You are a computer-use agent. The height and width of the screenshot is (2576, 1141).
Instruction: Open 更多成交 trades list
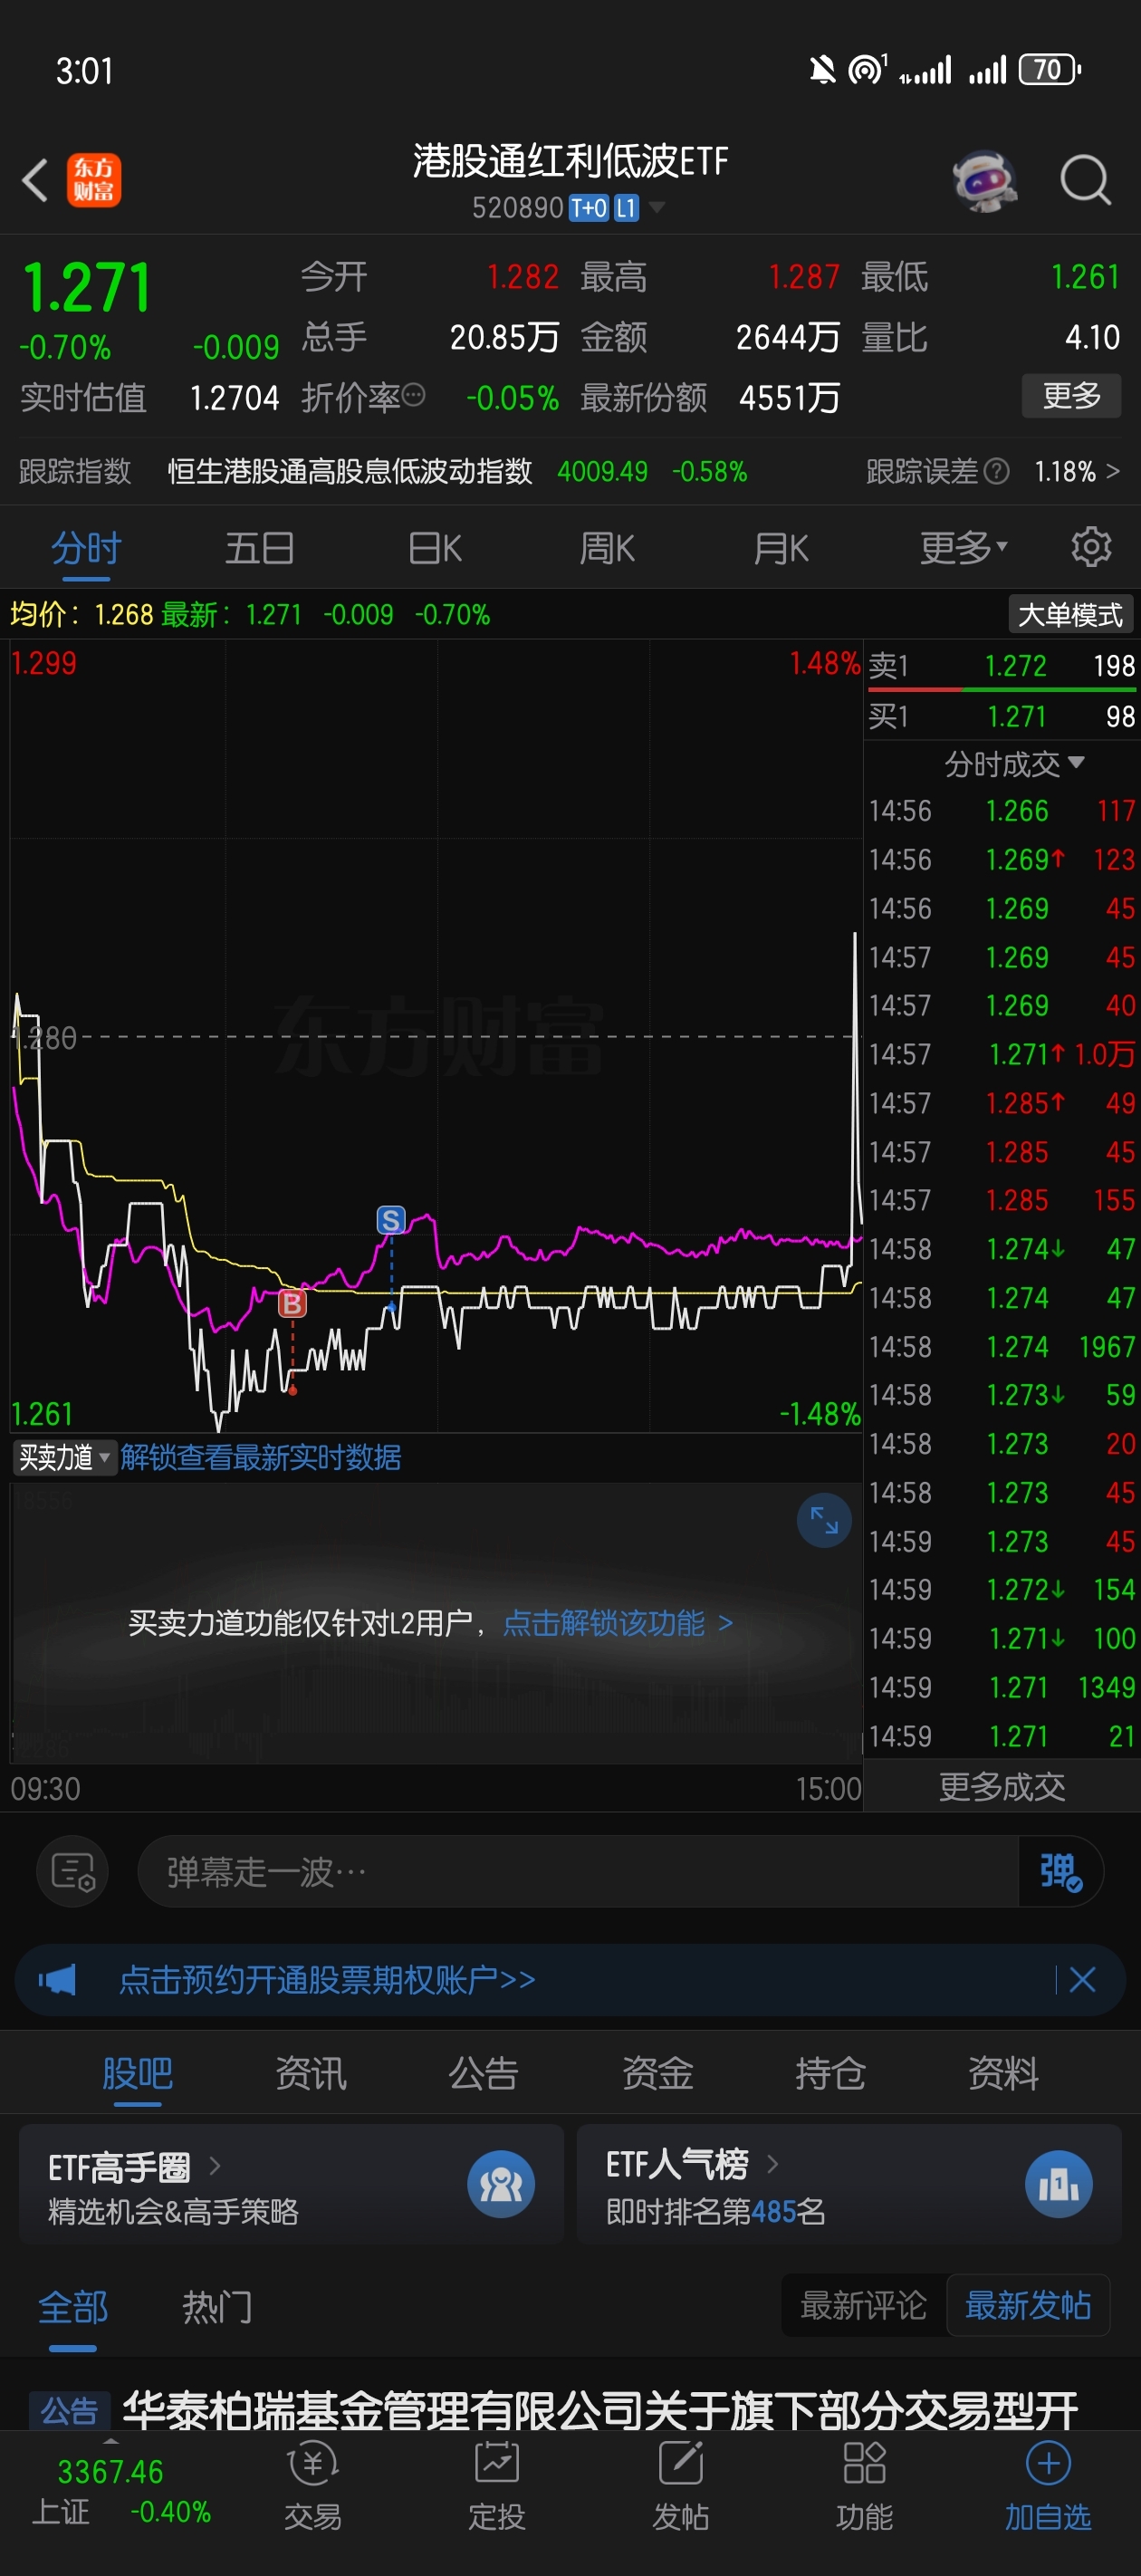coord(1002,1786)
